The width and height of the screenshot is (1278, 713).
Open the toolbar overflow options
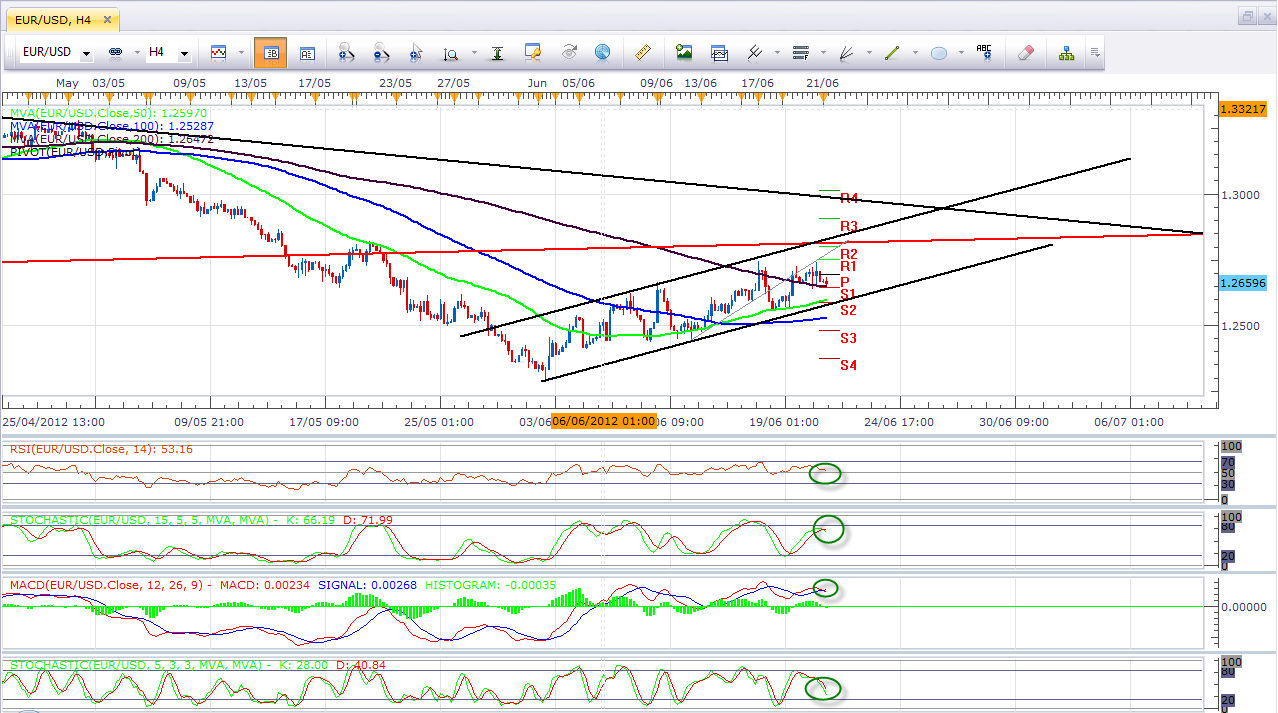click(x=1096, y=53)
